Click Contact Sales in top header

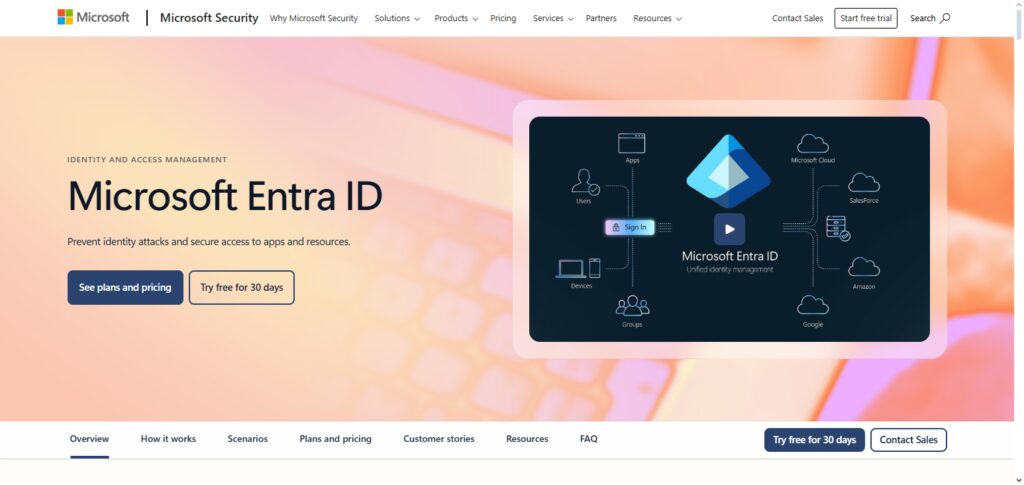pyautogui.click(x=797, y=18)
